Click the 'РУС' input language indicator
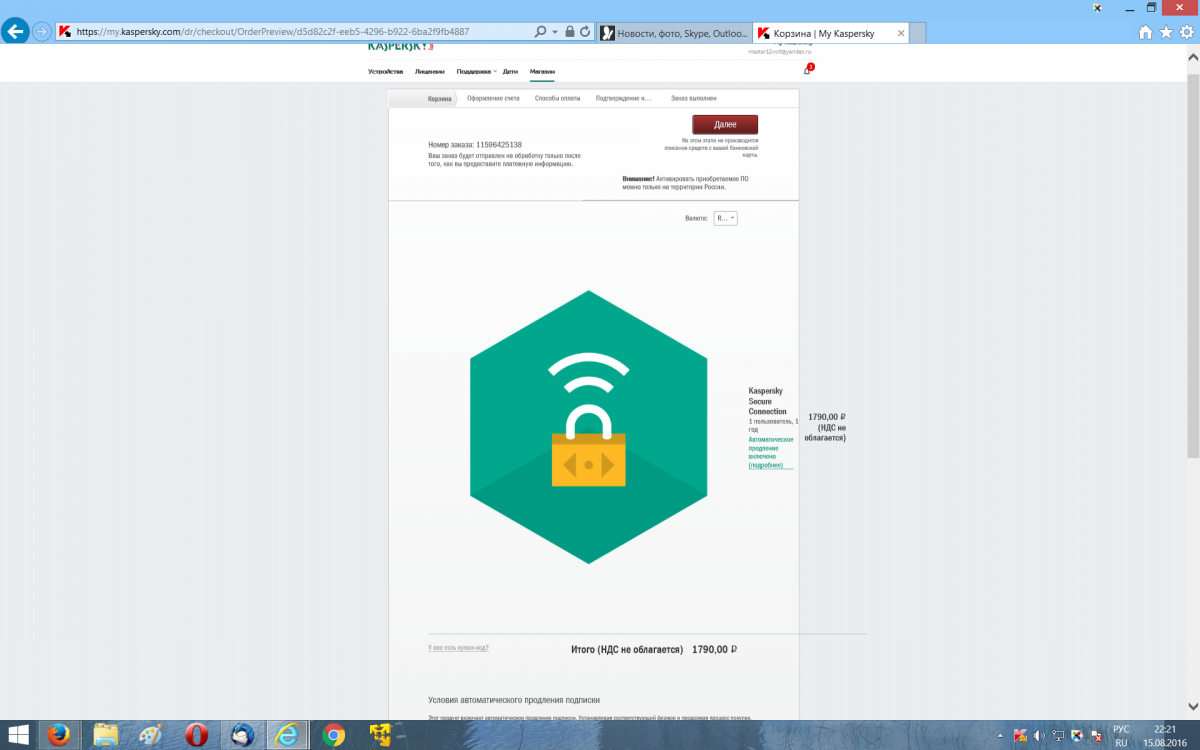This screenshot has width=1200, height=750. click(x=1122, y=729)
